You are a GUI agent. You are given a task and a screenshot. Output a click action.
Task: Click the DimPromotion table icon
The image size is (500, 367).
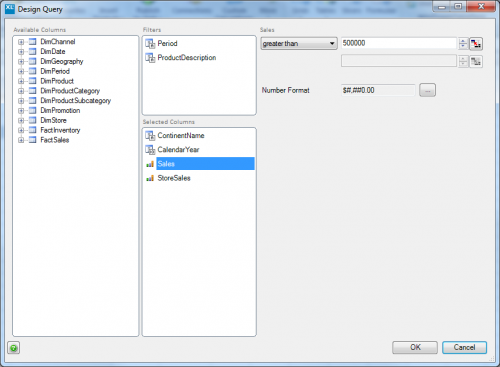click(32, 110)
